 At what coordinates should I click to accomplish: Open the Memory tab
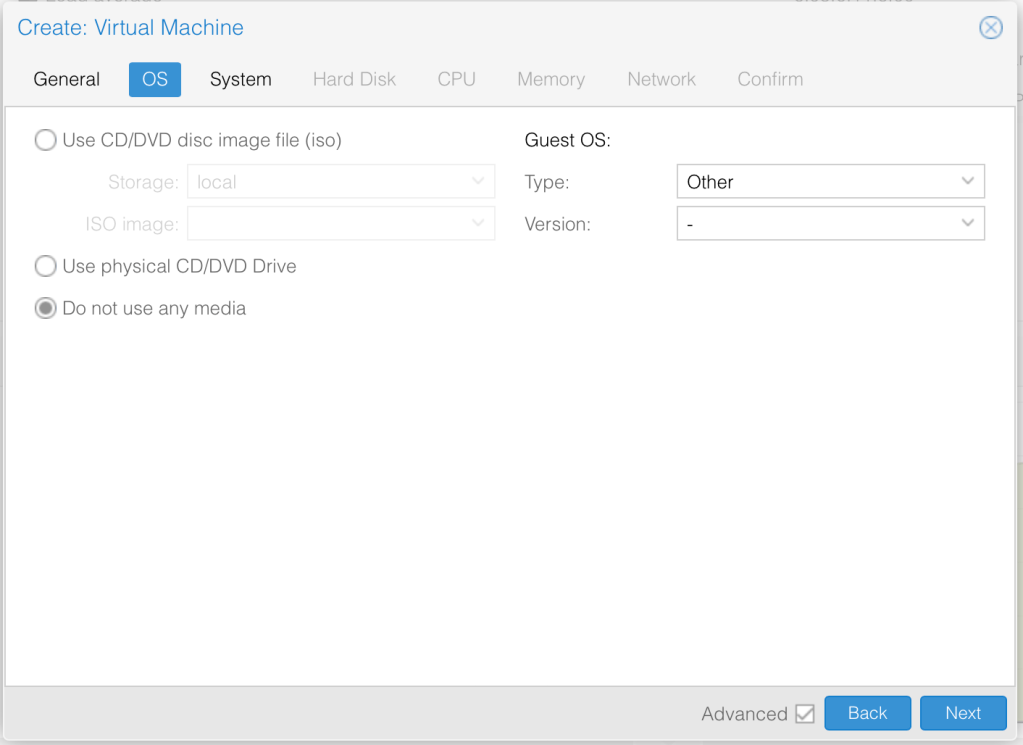[x=550, y=79]
